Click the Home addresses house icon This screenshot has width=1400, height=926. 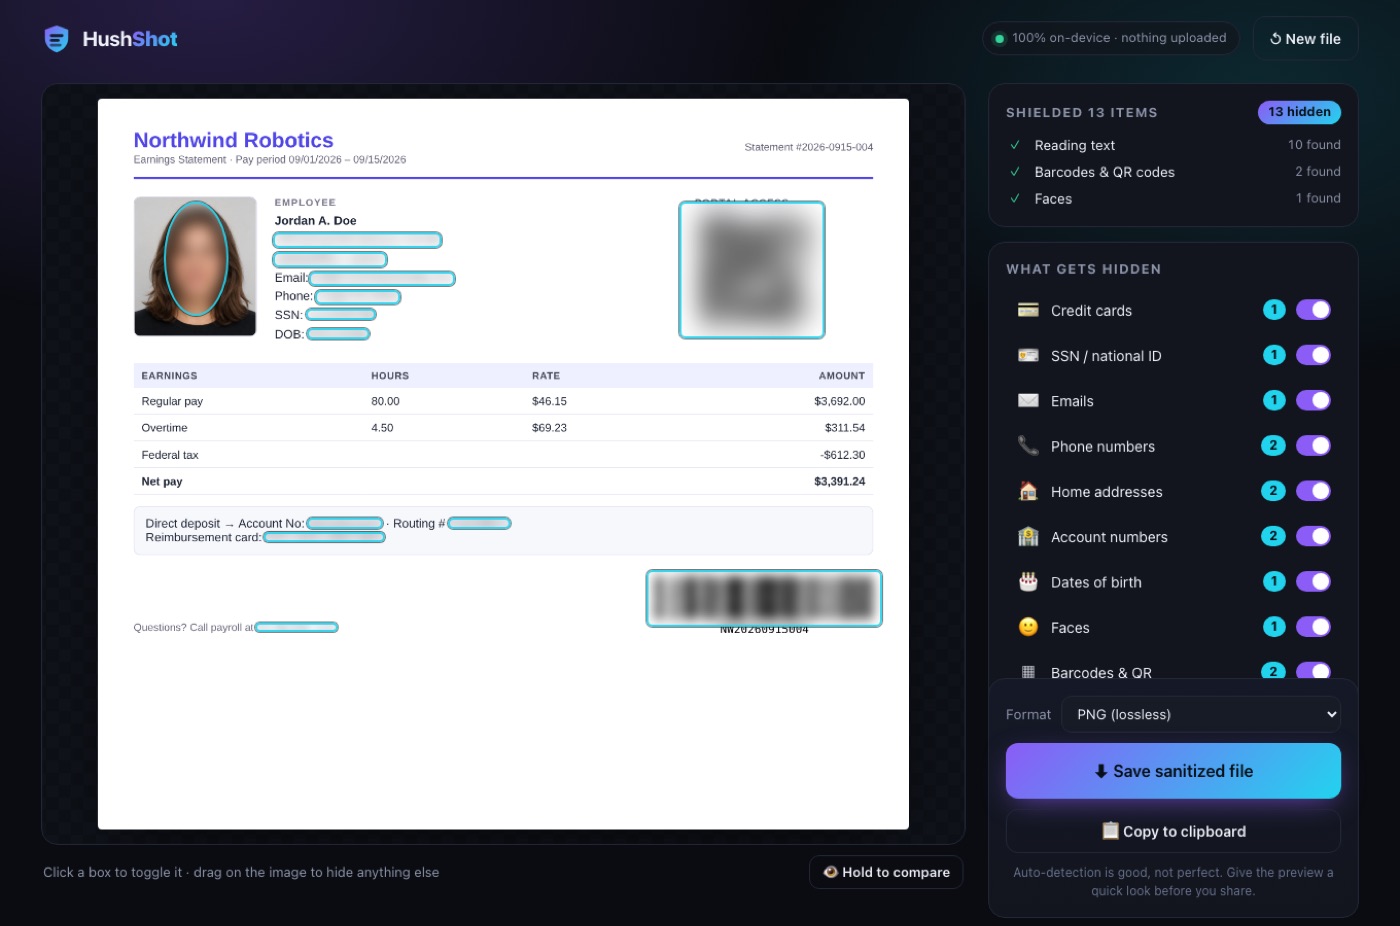click(1028, 491)
